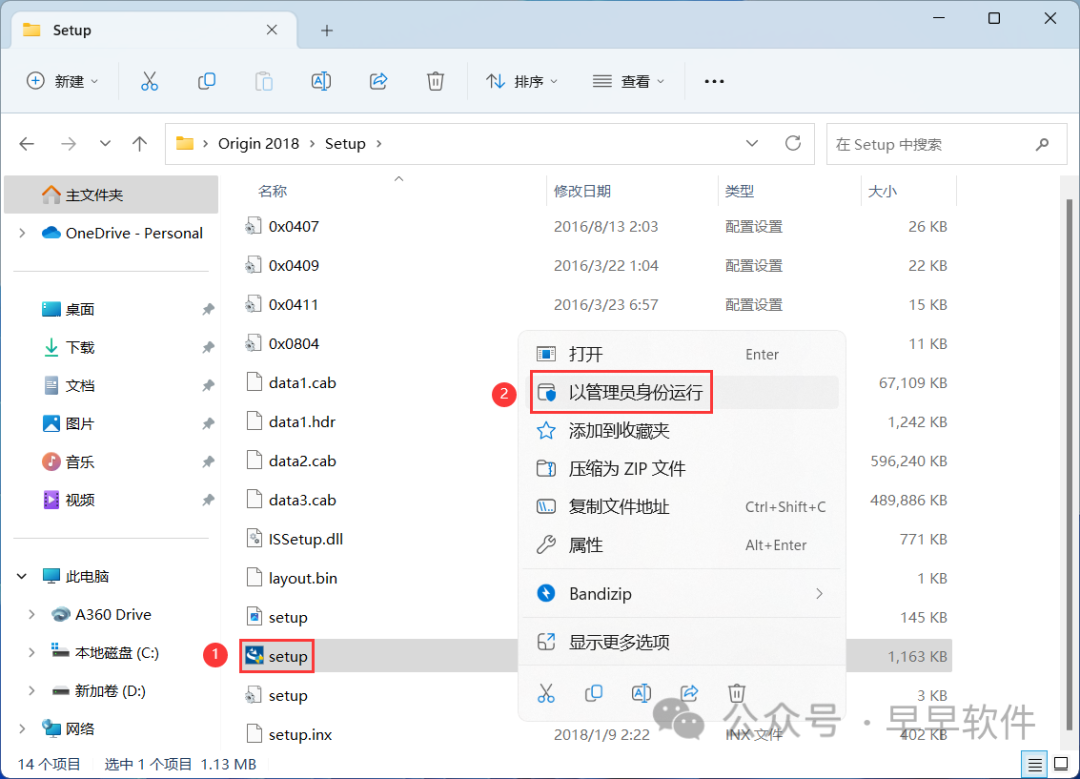This screenshot has height=779, width=1080.
Task: Go up one folder with up arrow
Action: pos(140,144)
